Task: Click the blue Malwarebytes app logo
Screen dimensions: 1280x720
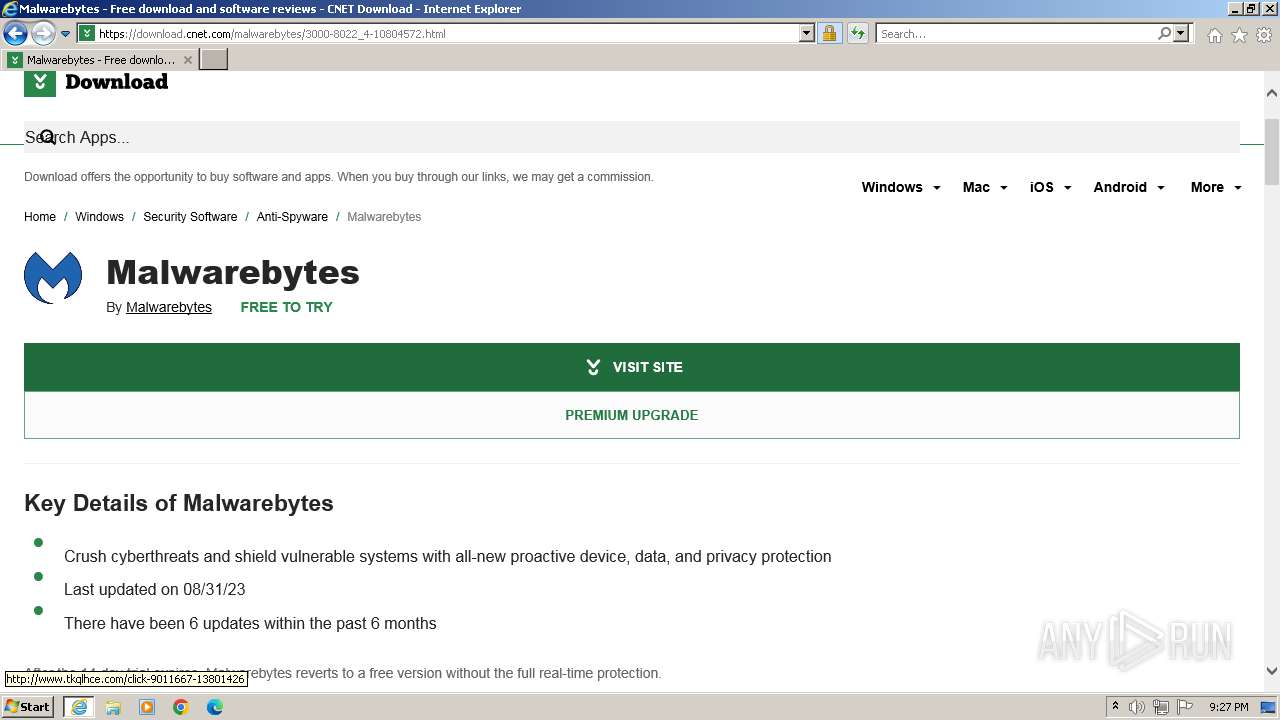Action: tap(53, 277)
